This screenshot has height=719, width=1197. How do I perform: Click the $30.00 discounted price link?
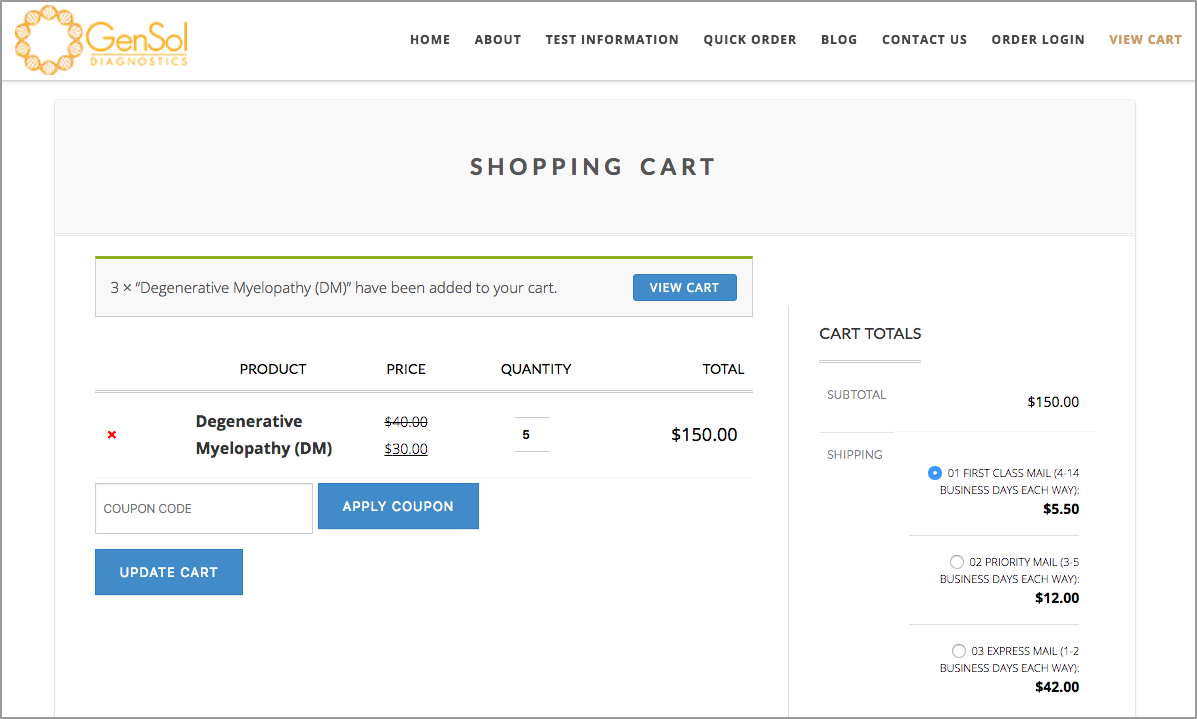pos(405,448)
